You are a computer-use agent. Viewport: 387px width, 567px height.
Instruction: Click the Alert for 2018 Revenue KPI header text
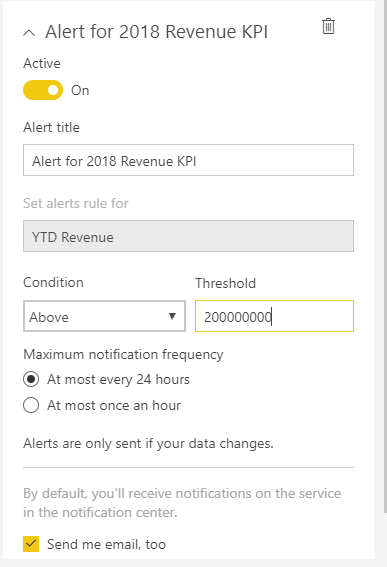(x=157, y=31)
